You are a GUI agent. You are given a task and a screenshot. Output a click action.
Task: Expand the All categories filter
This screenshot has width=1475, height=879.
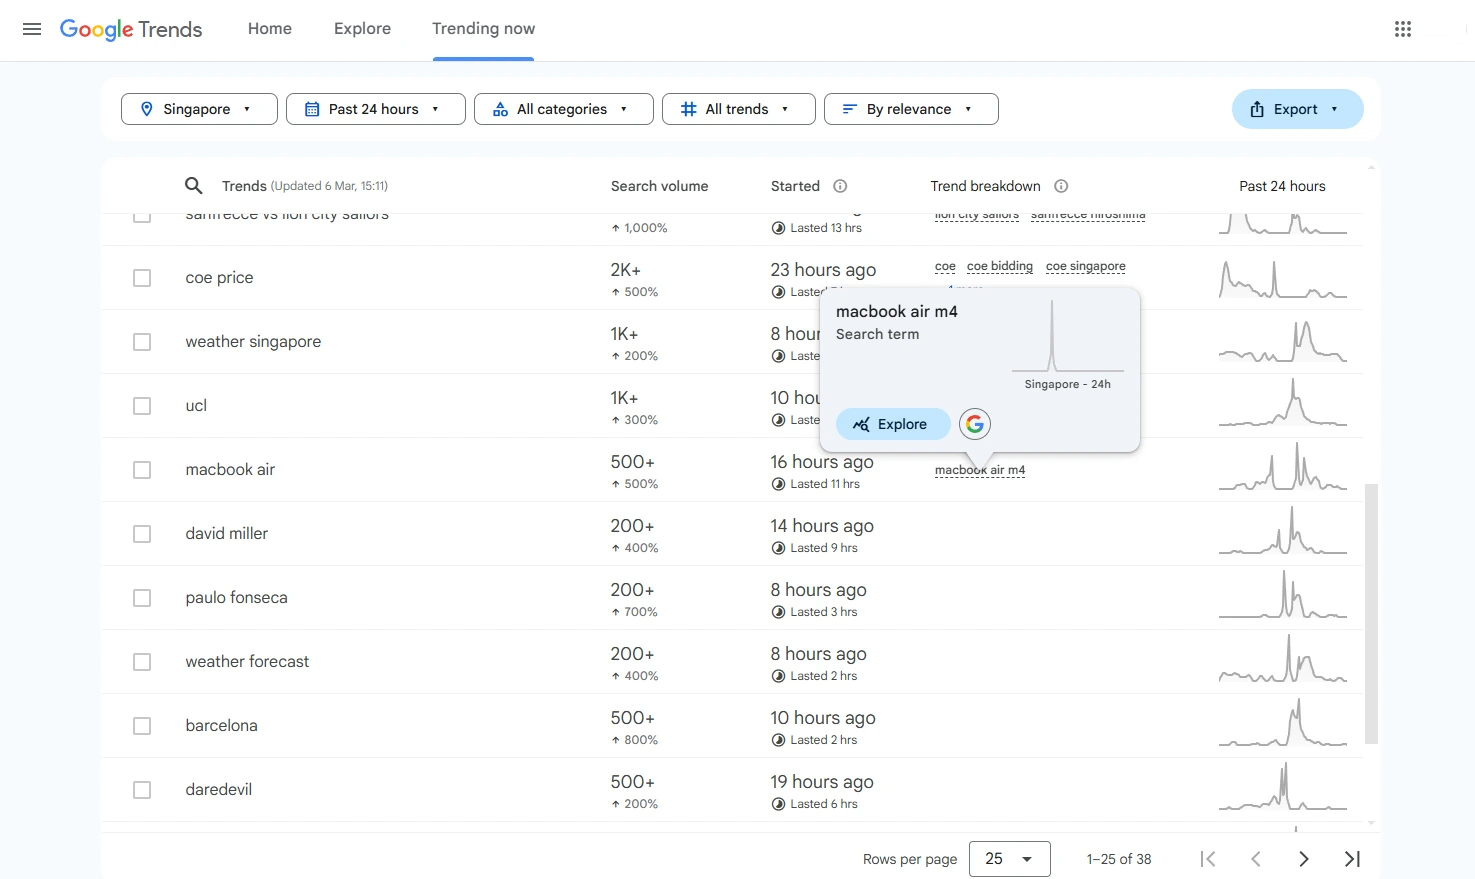(564, 109)
